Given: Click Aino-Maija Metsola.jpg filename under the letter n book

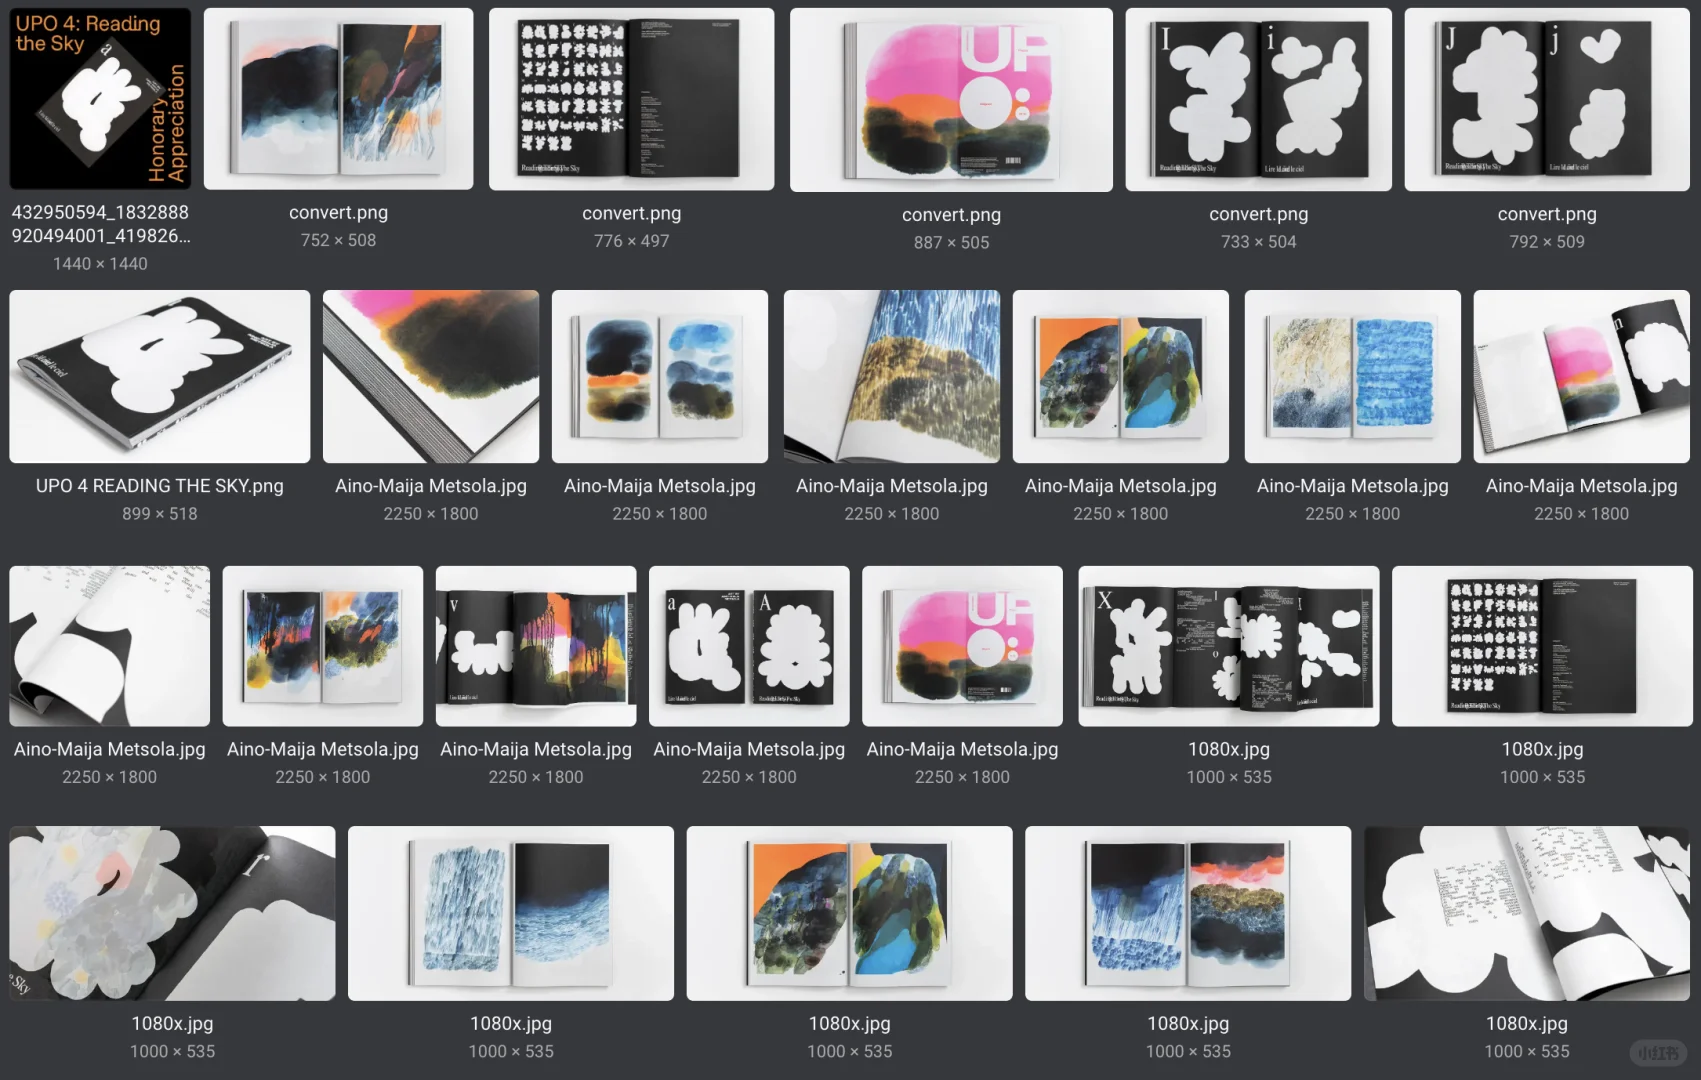Looking at the screenshot, I should tap(1581, 486).
